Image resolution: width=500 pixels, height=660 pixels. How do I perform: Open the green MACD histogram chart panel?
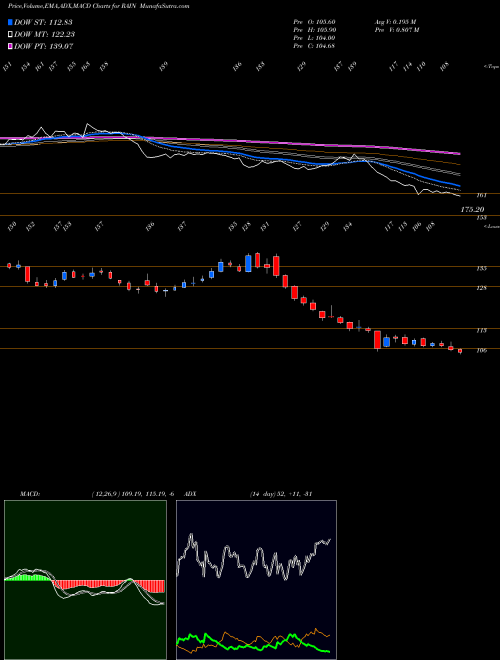click(85, 580)
